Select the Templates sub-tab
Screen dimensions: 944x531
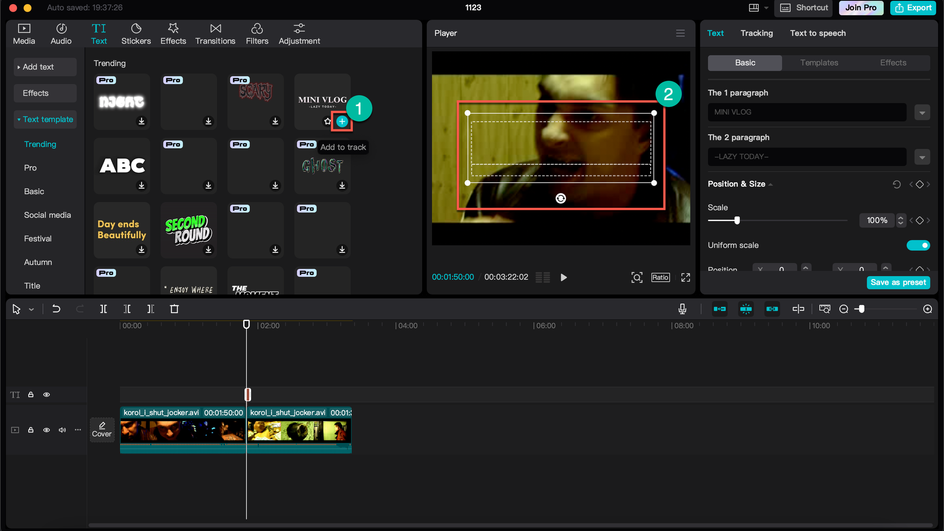[x=819, y=63]
